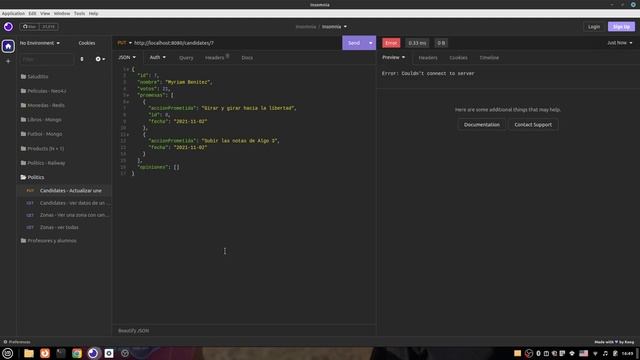Open the Send options dropdown arrow
This screenshot has height=360, width=640.
tap(371, 43)
